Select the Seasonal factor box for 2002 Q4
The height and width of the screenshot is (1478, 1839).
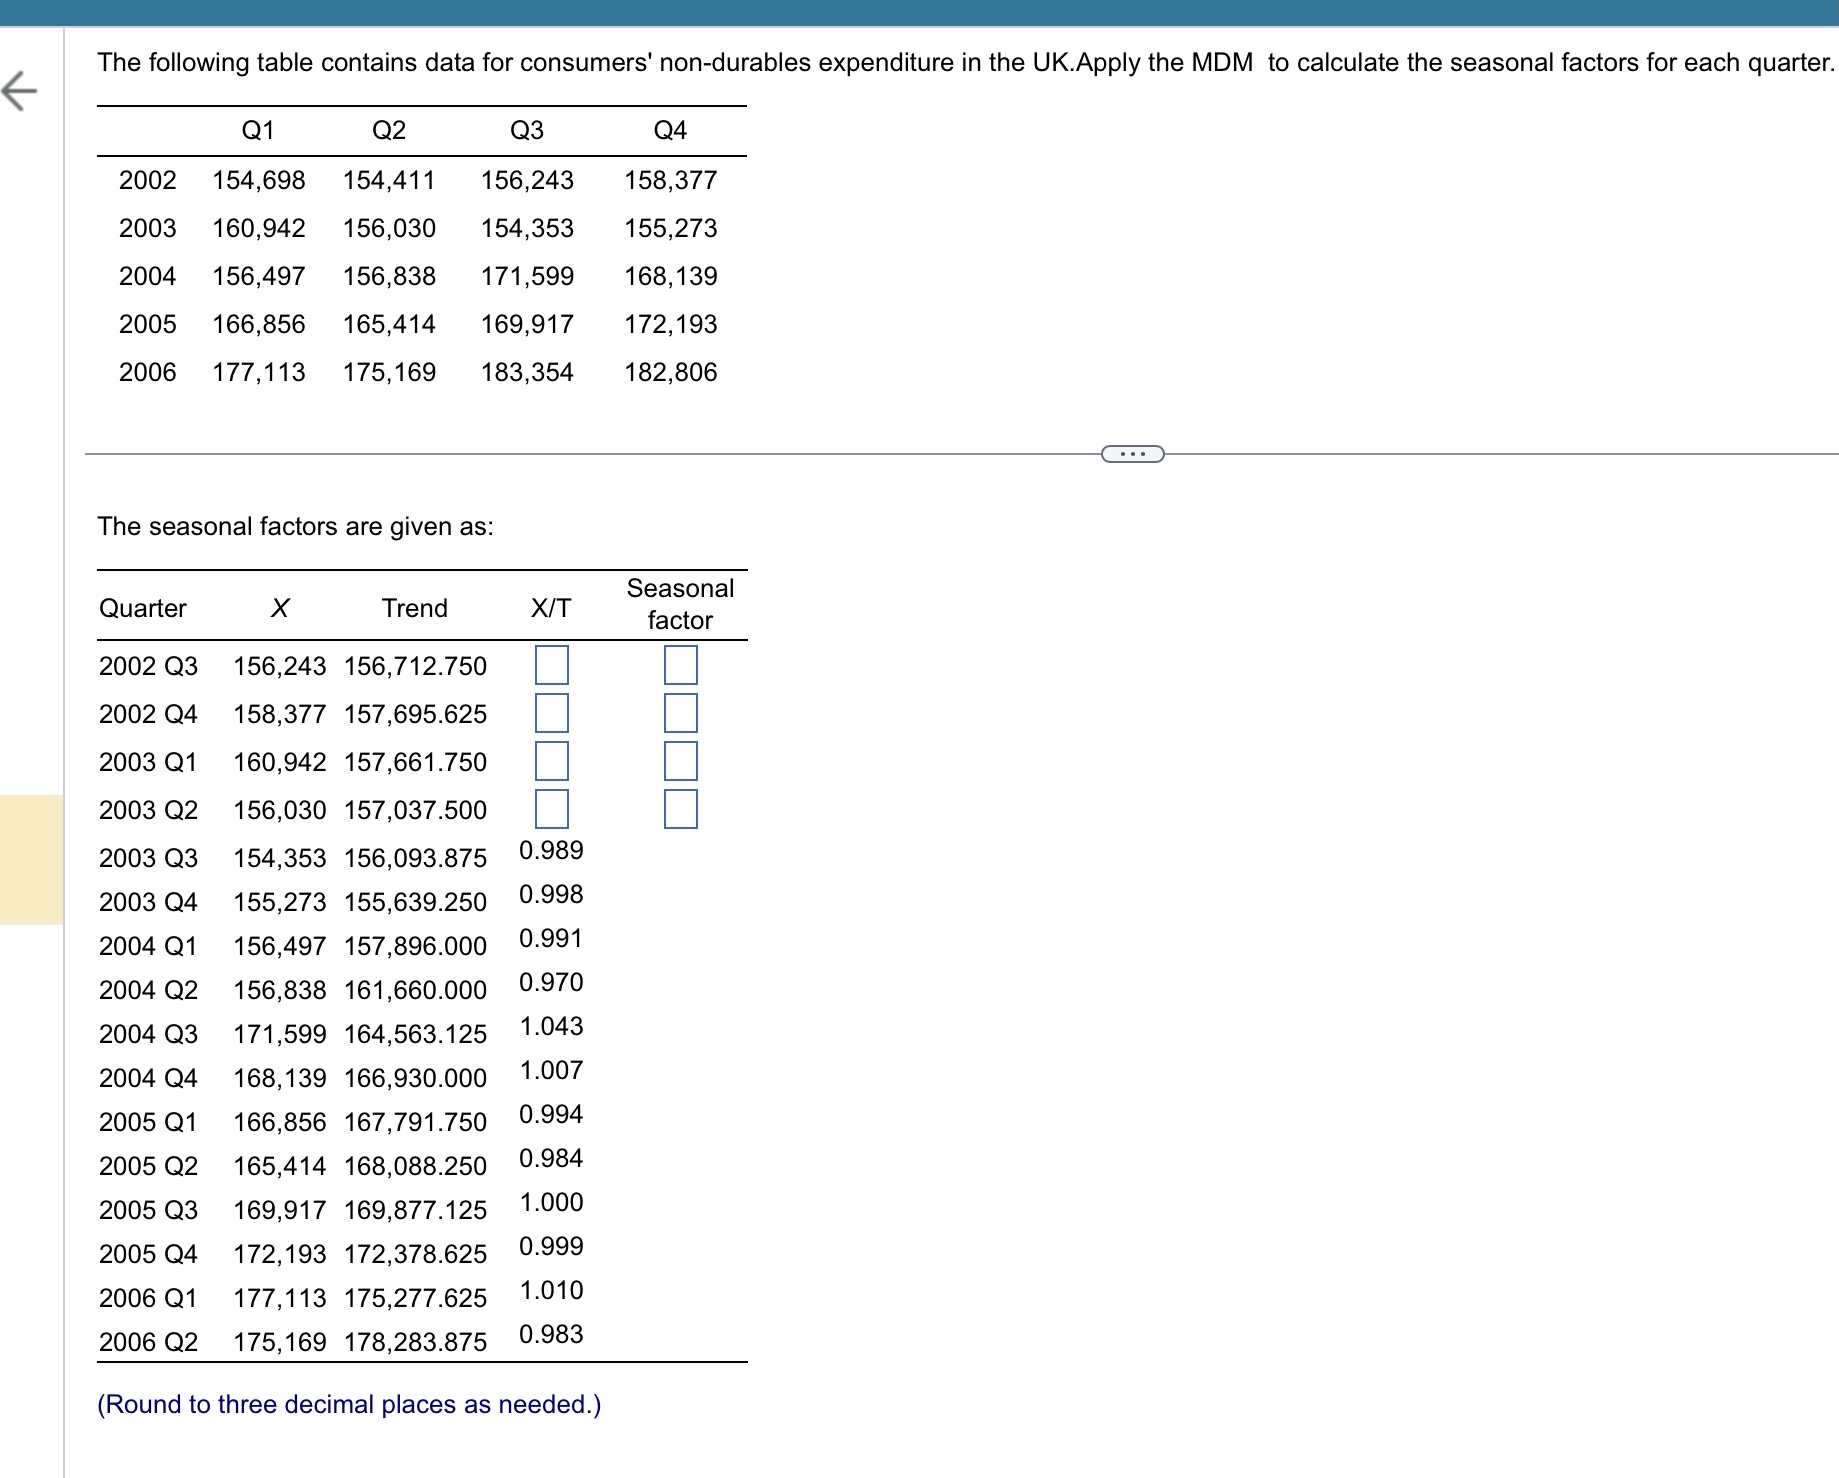click(680, 714)
